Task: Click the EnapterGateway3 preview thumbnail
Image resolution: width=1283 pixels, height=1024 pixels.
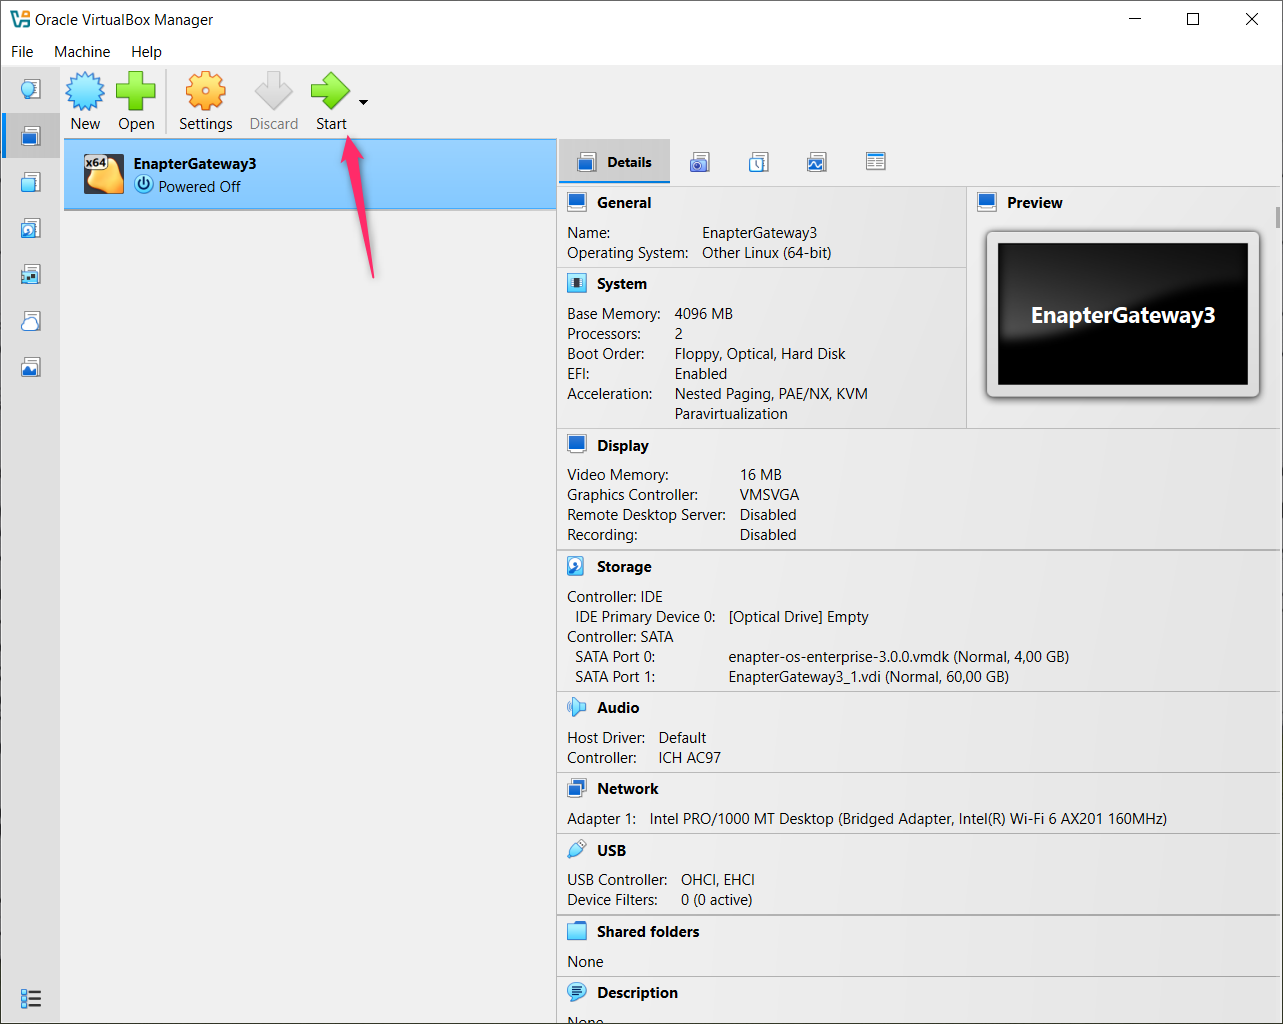Action: 1121,315
